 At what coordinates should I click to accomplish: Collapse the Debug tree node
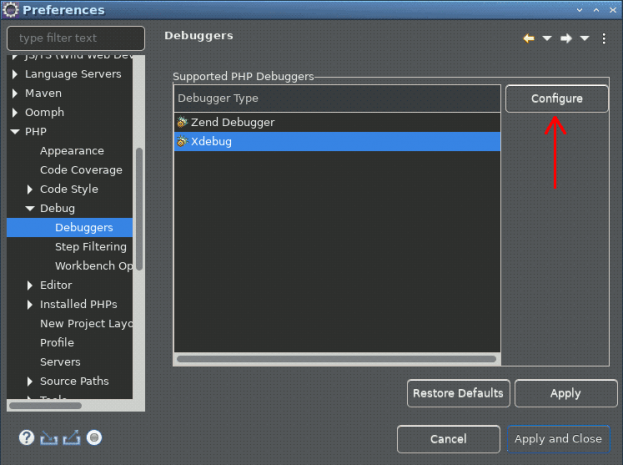(x=30, y=208)
